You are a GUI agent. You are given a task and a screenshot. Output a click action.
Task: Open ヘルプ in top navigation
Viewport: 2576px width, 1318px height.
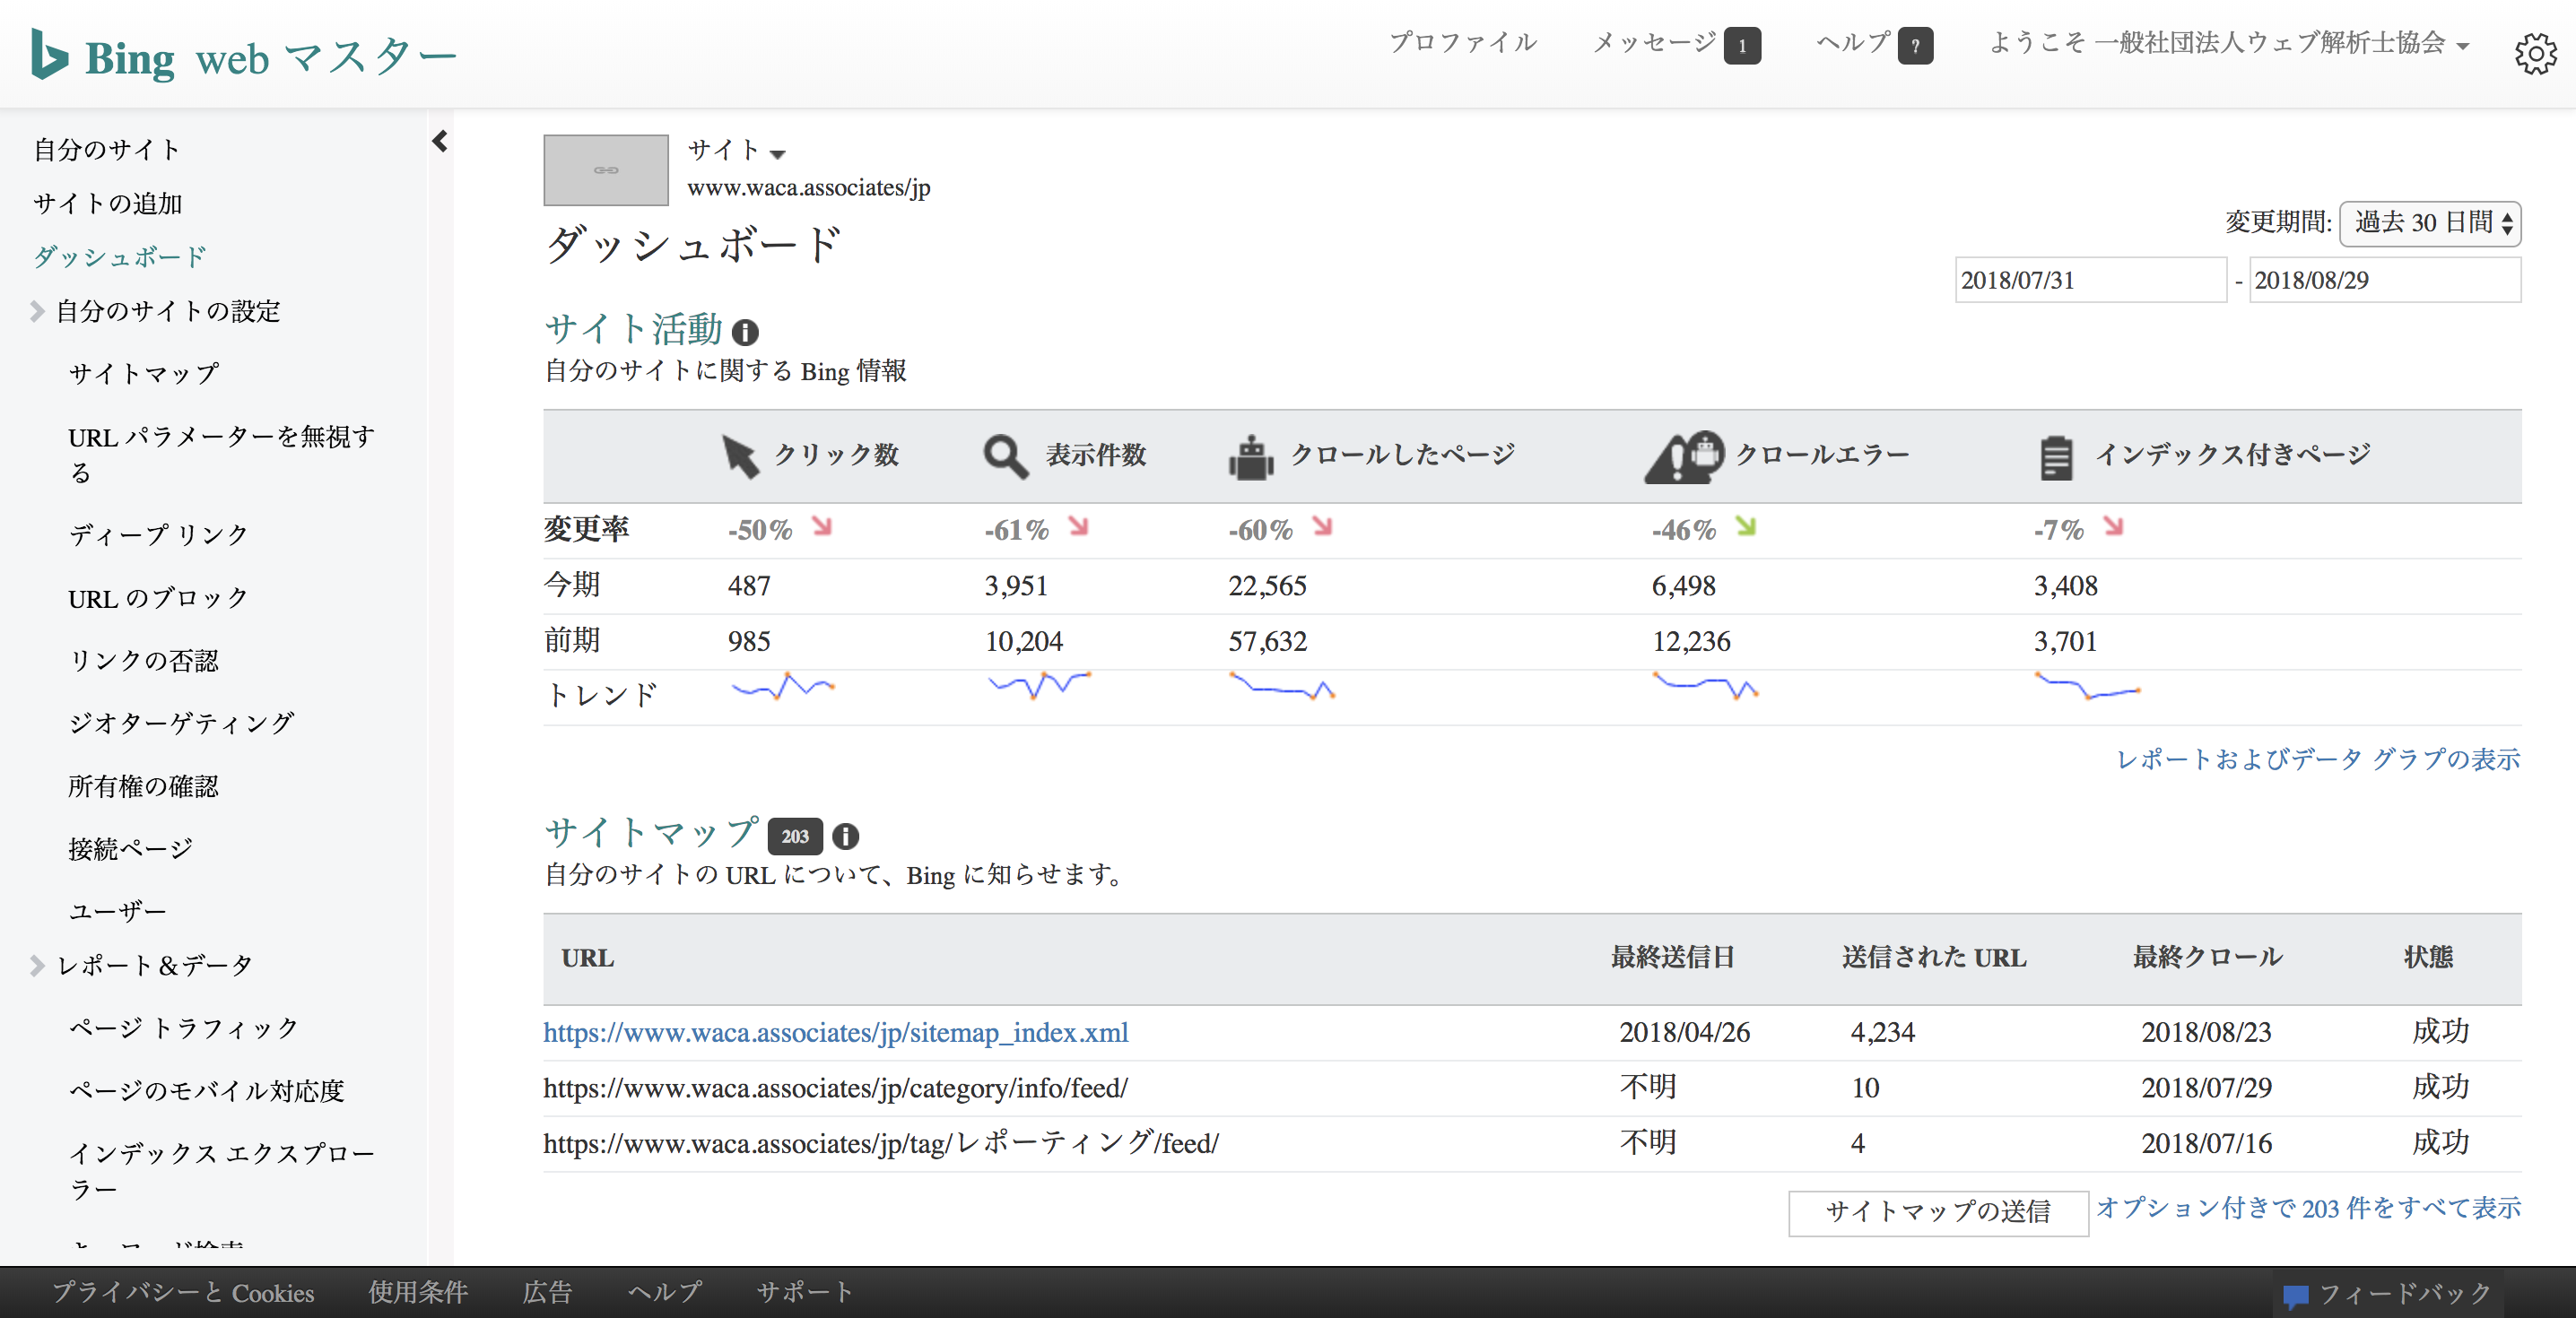1852,43
